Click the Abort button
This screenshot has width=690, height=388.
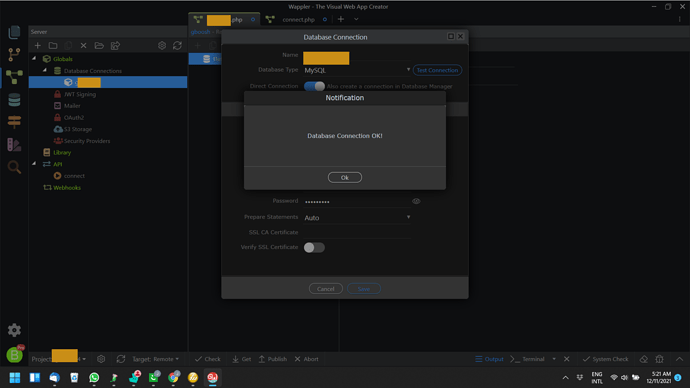[x=306, y=359]
